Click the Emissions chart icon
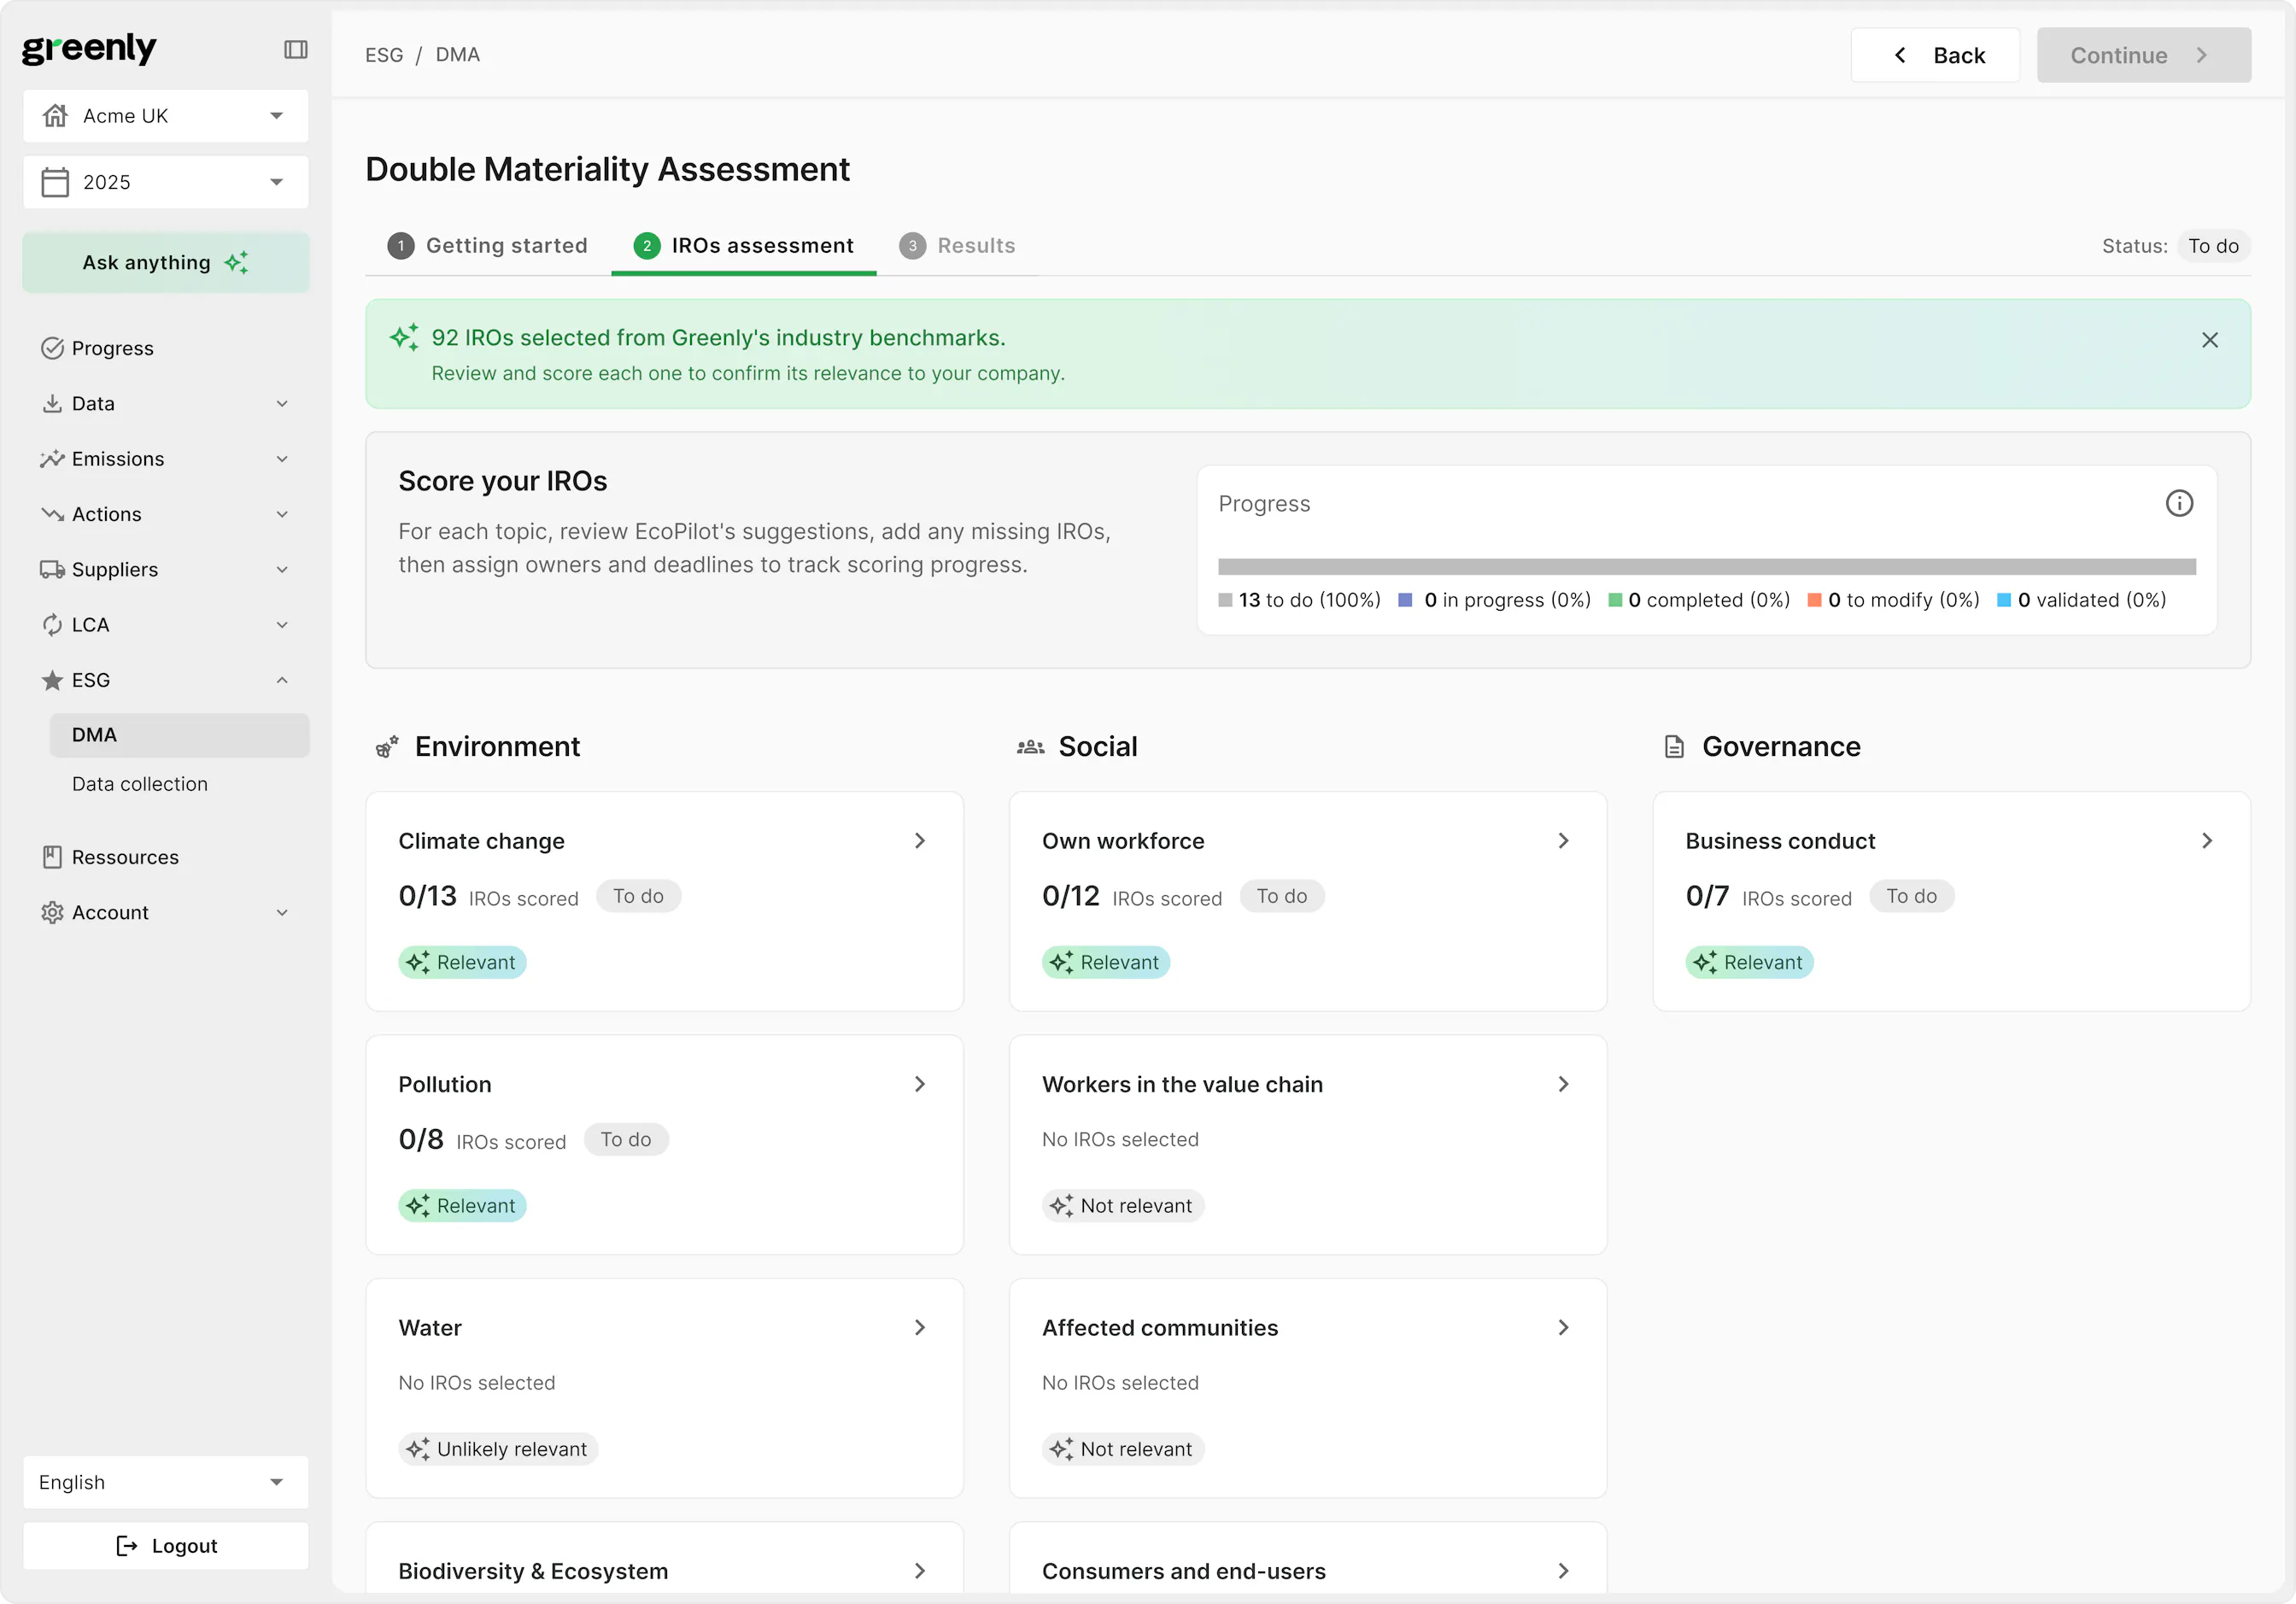 pyautogui.click(x=52, y=459)
